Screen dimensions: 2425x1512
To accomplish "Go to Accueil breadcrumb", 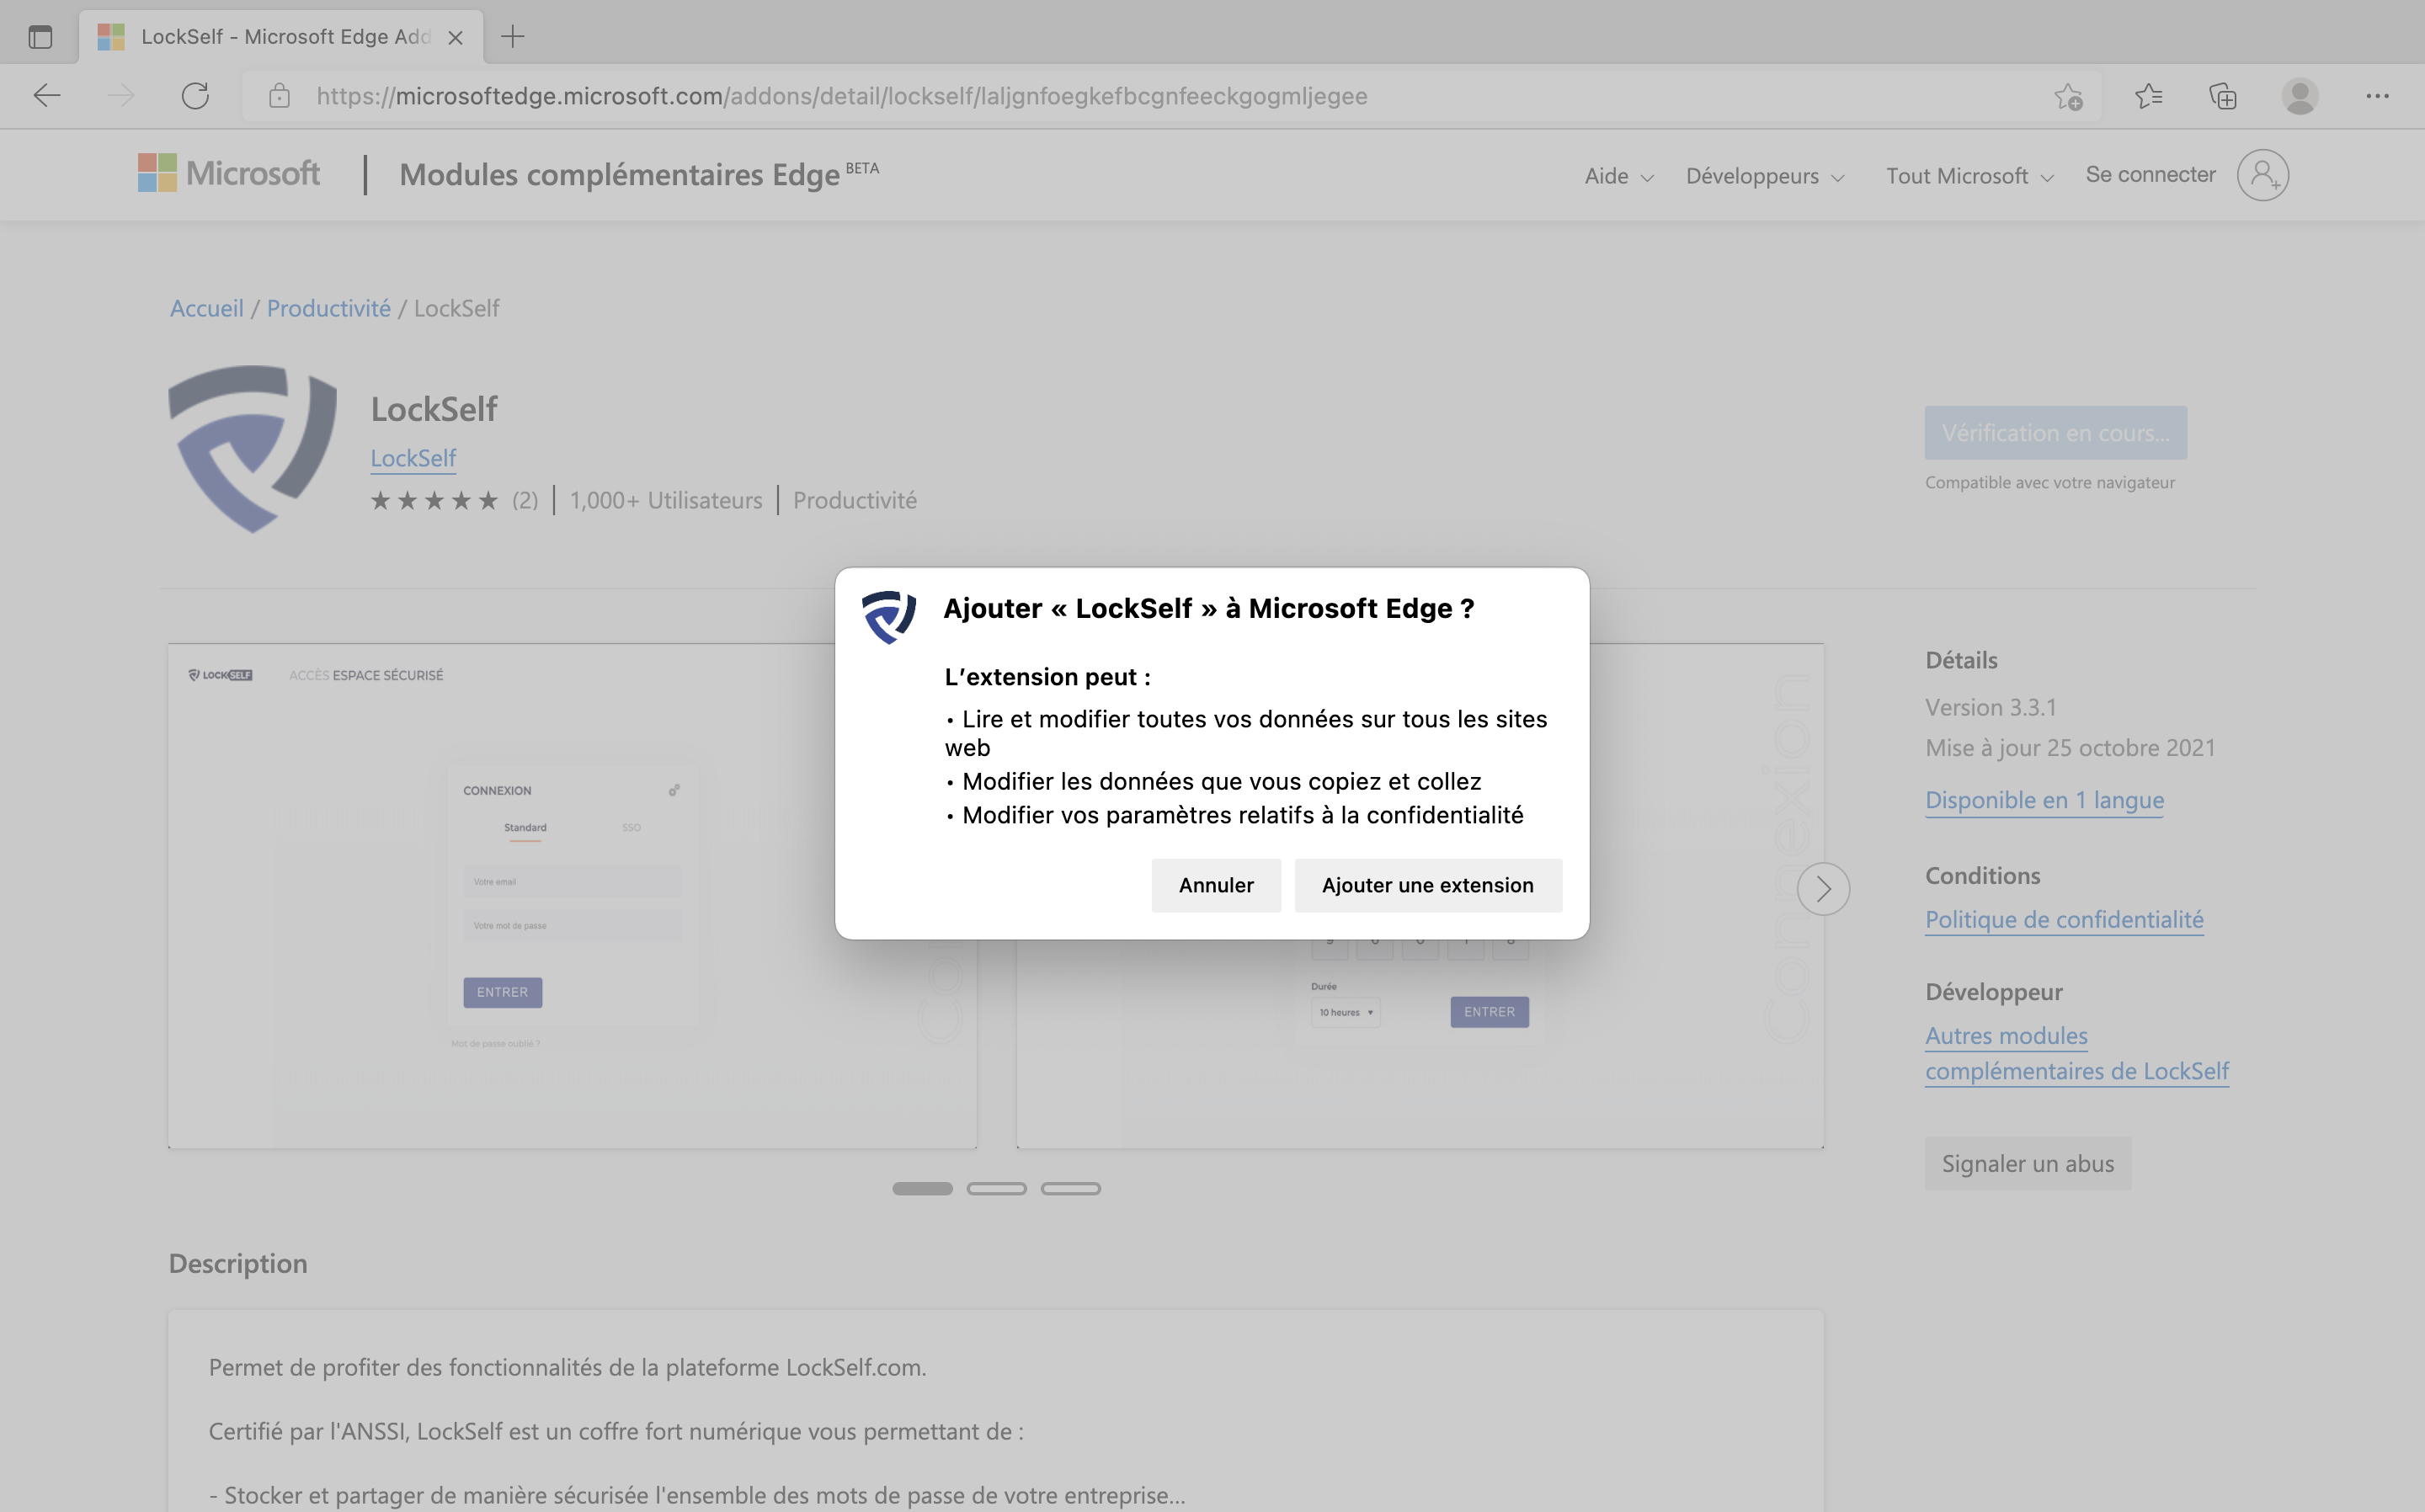I will 206,308.
